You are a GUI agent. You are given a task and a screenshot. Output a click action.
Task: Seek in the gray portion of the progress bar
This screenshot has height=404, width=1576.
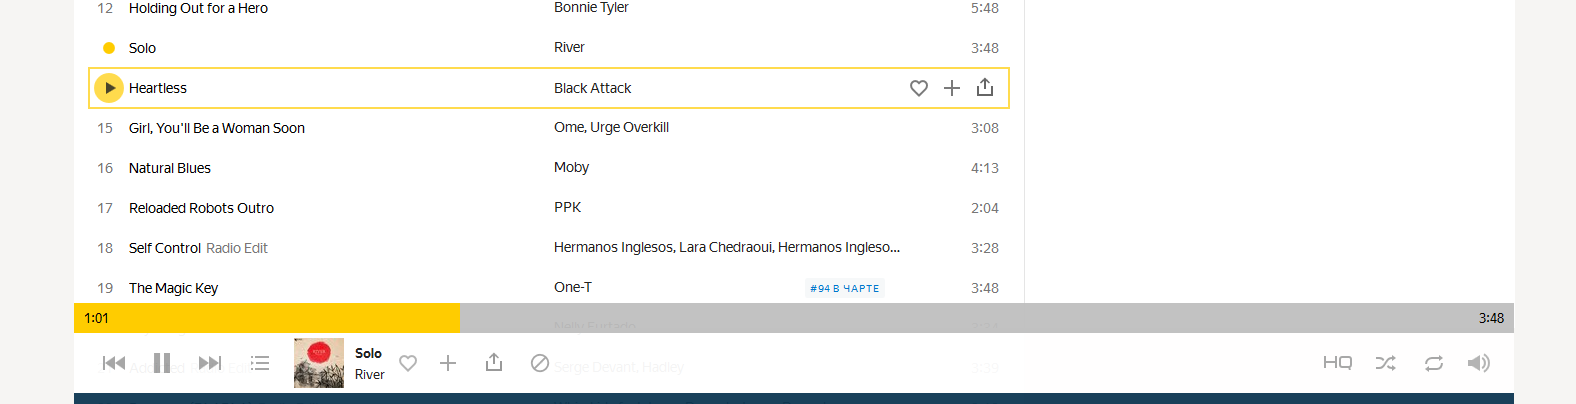coord(986,318)
